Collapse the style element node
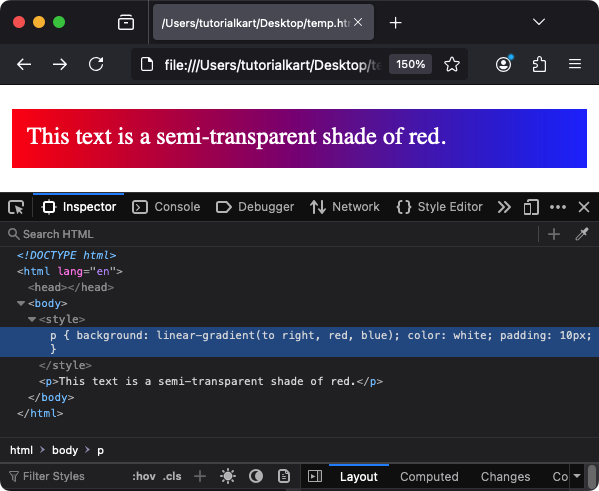The height and width of the screenshot is (491, 599). click(x=32, y=319)
